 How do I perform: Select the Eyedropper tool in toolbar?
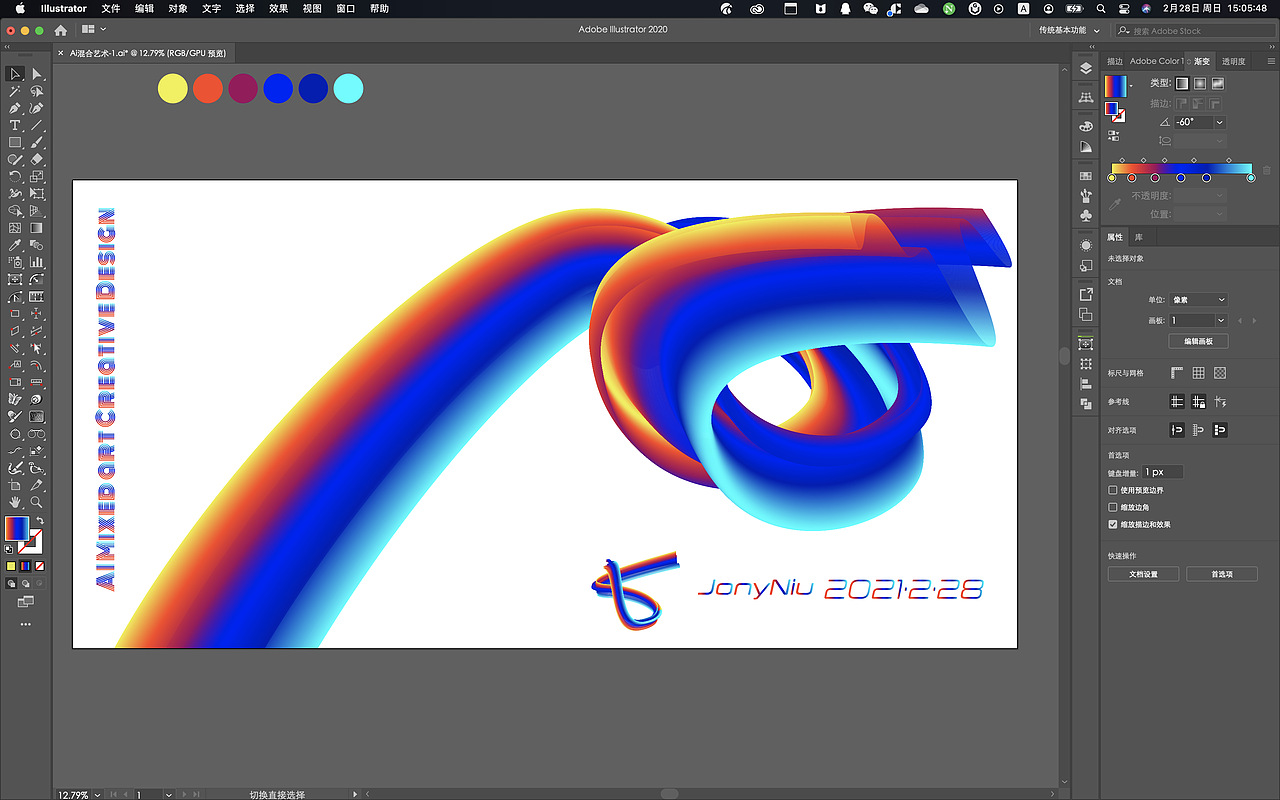click(15, 245)
